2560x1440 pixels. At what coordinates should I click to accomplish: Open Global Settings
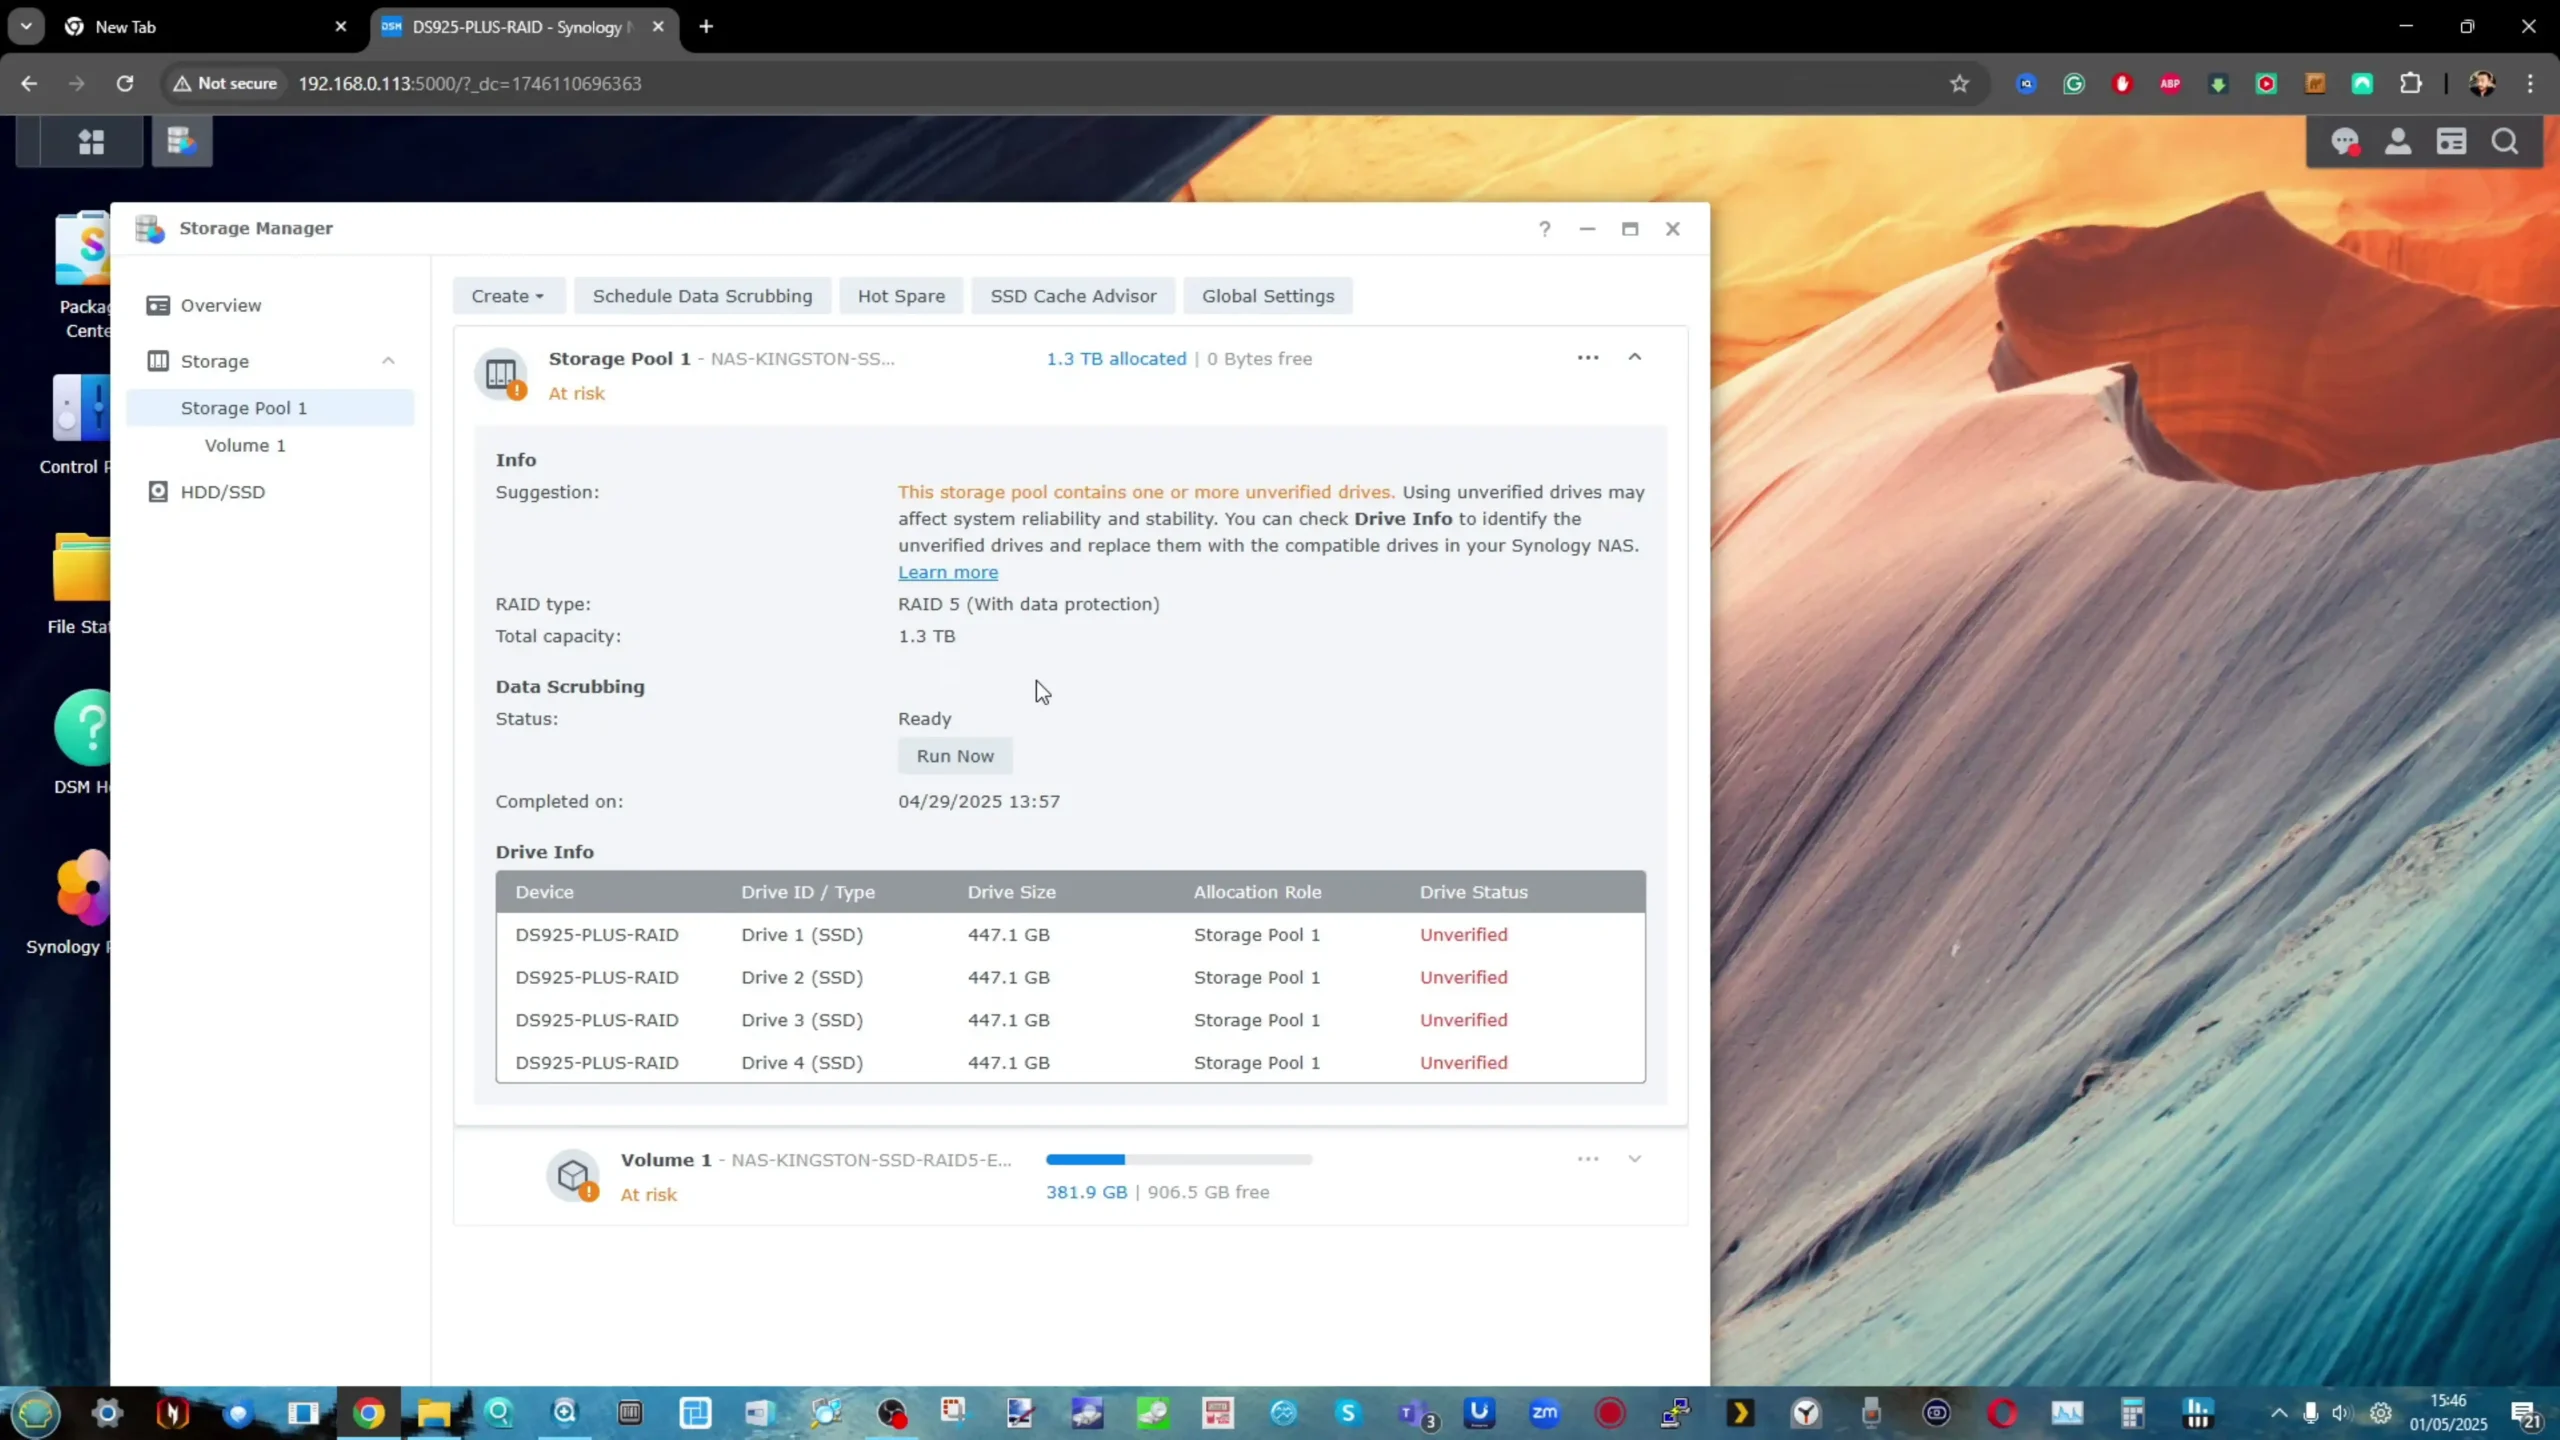[x=1268, y=296]
